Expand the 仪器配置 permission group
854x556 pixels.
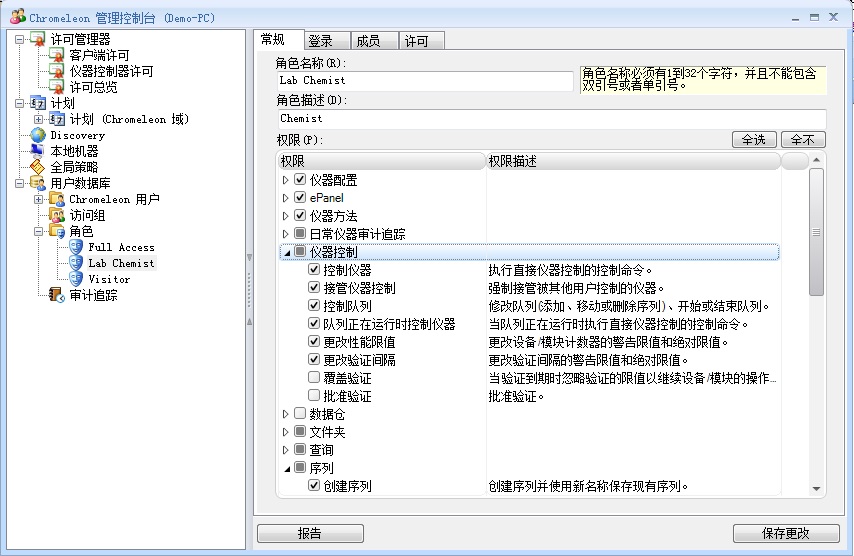click(285, 180)
